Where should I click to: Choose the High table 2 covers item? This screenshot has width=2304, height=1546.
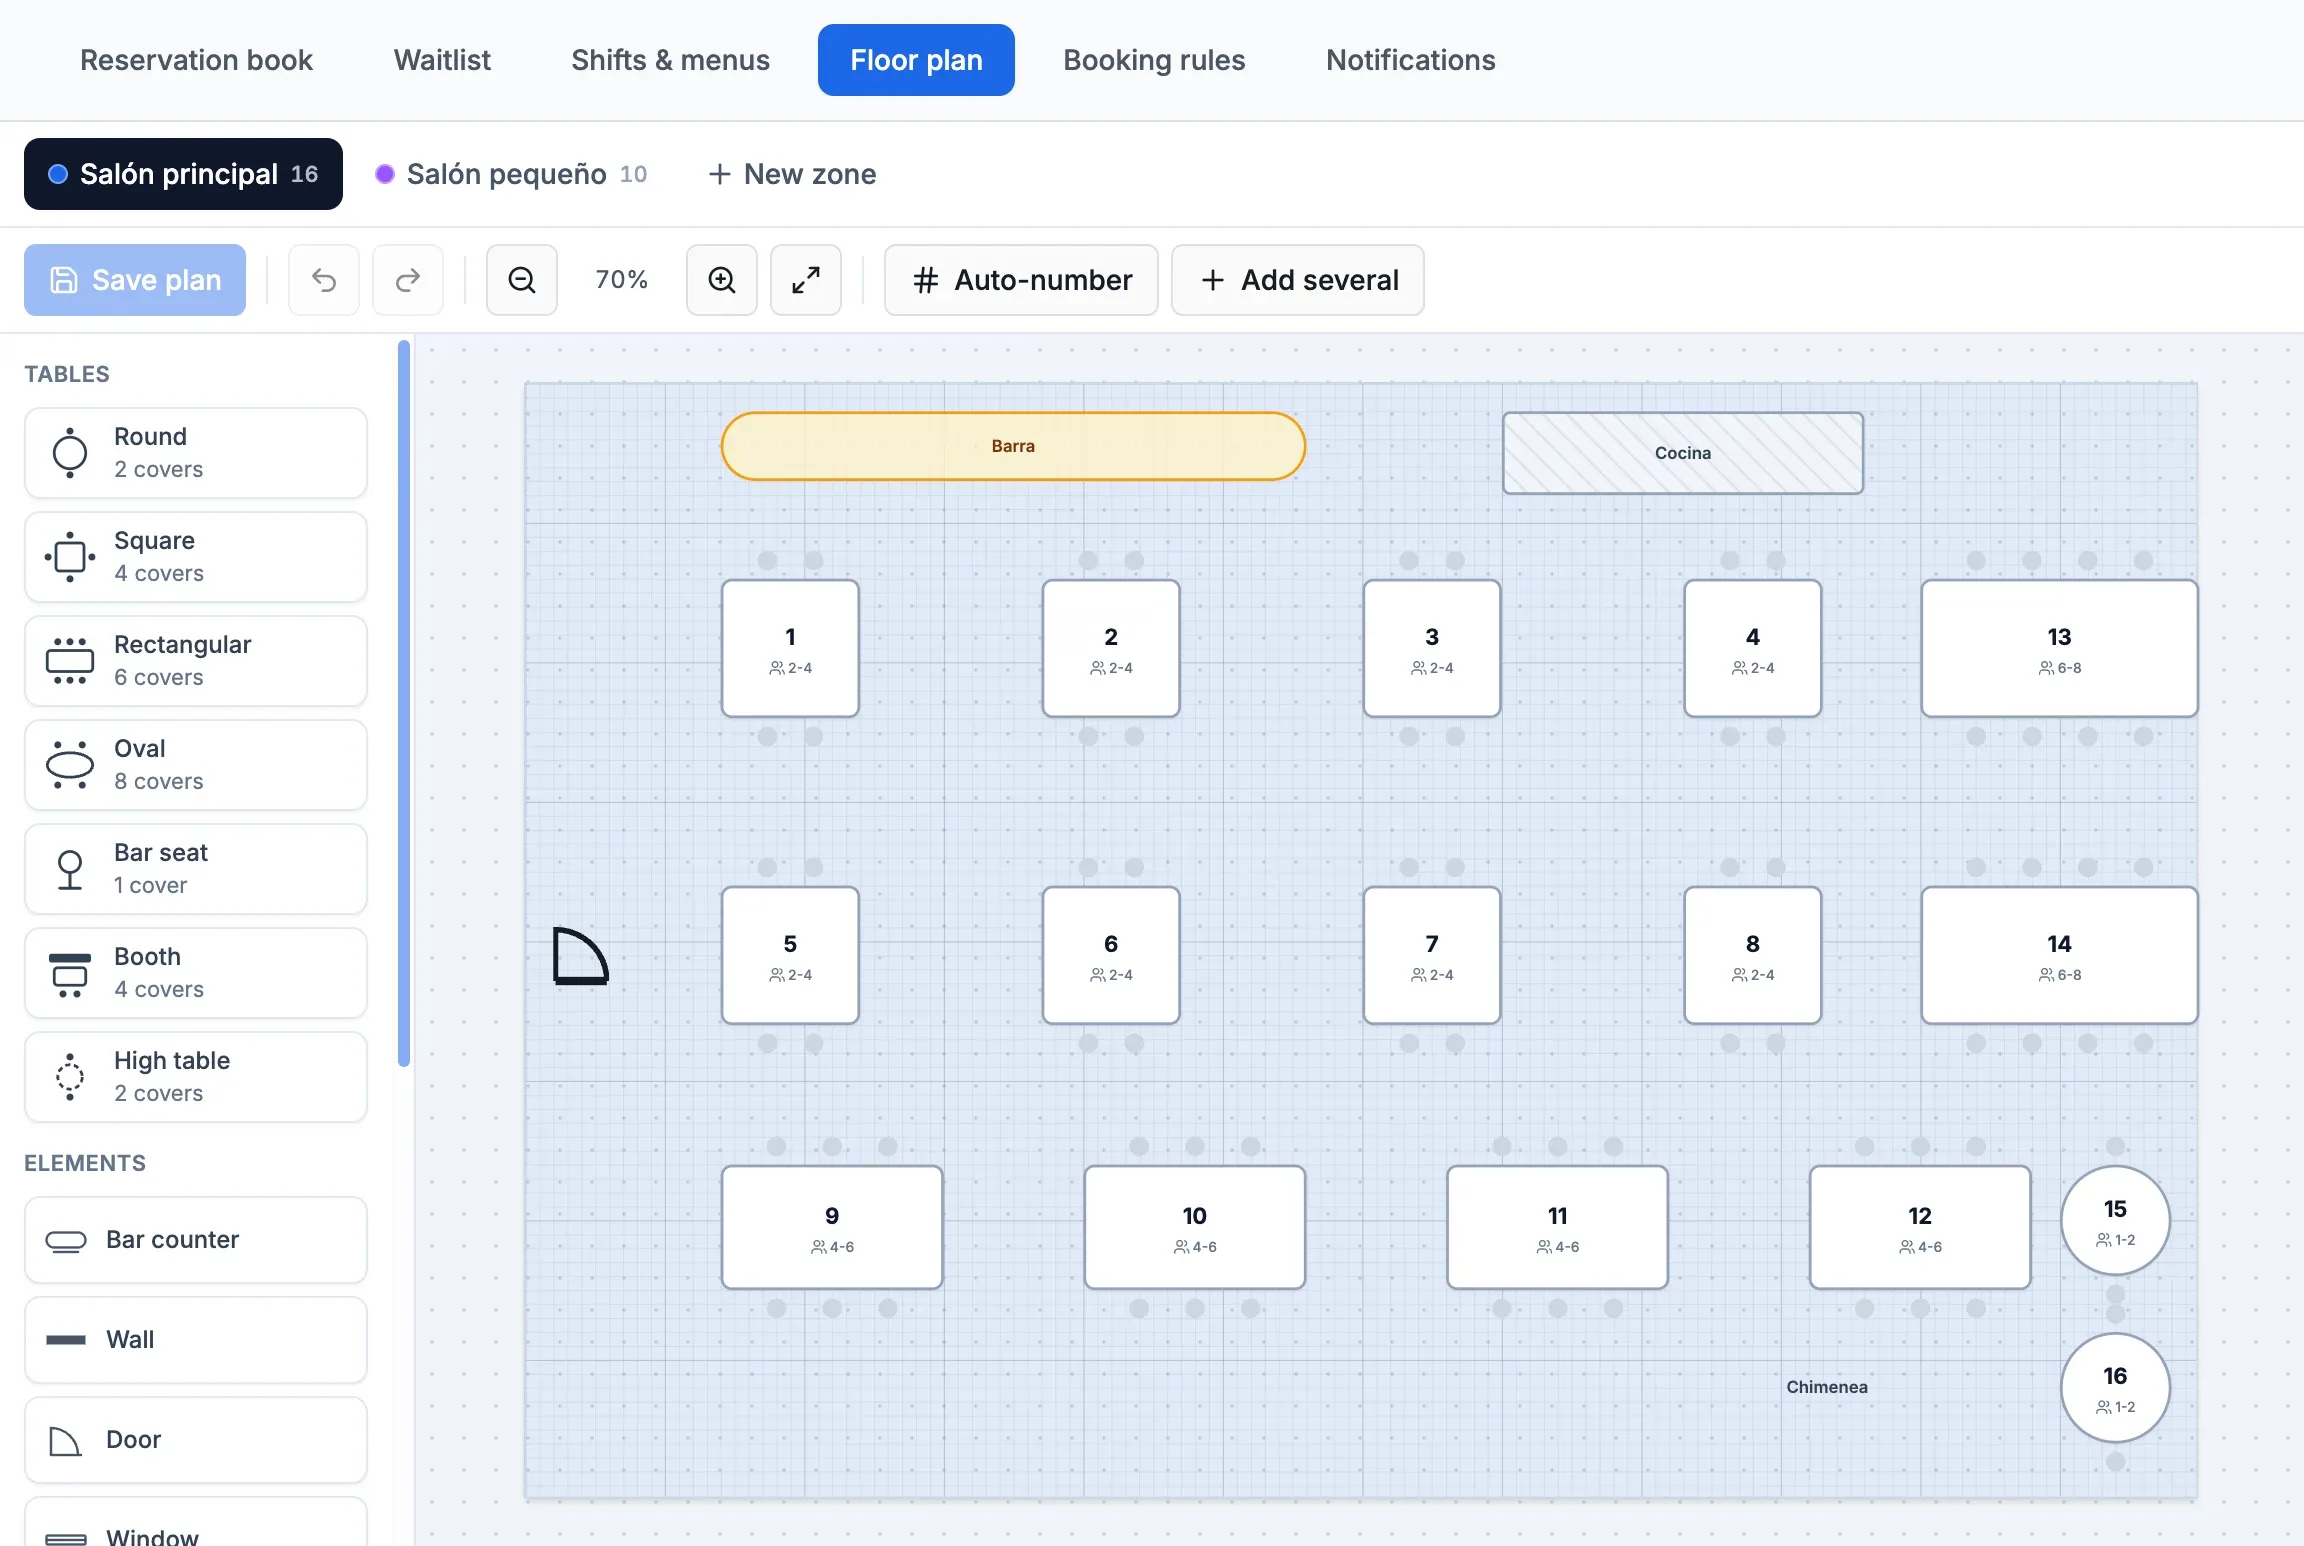click(x=196, y=1077)
